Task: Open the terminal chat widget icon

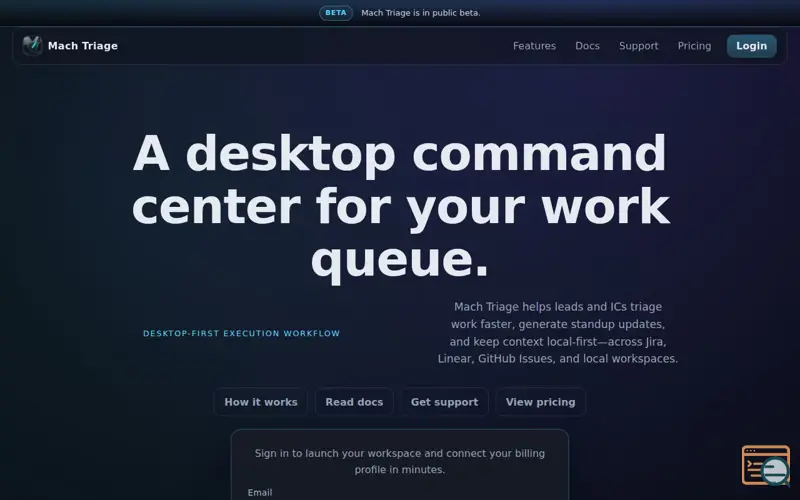Action: click(x=766, y=465)
